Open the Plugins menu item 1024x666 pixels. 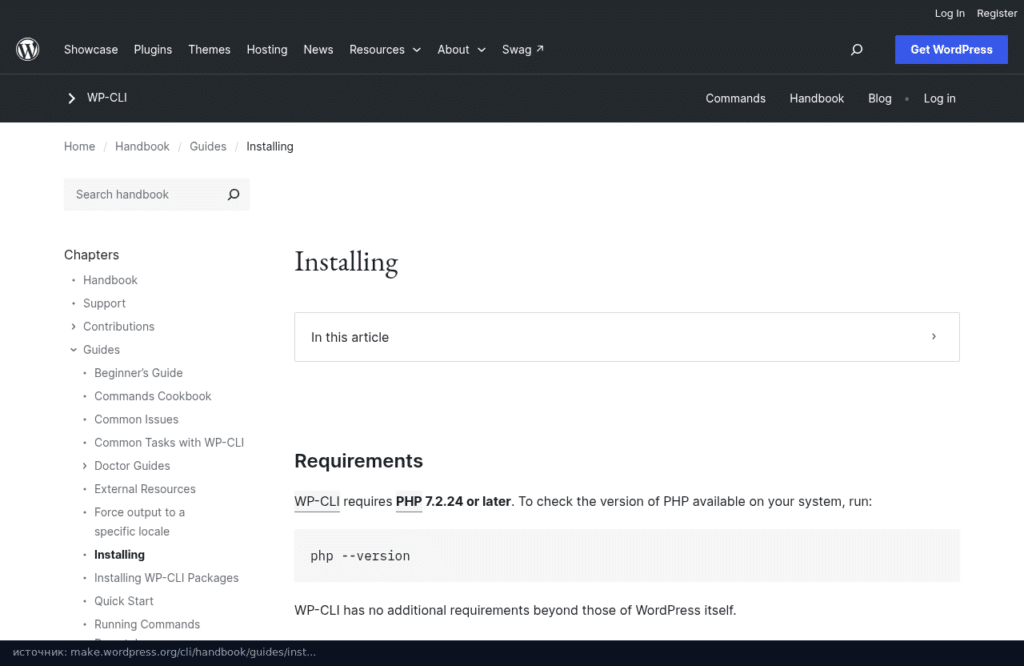153,50
